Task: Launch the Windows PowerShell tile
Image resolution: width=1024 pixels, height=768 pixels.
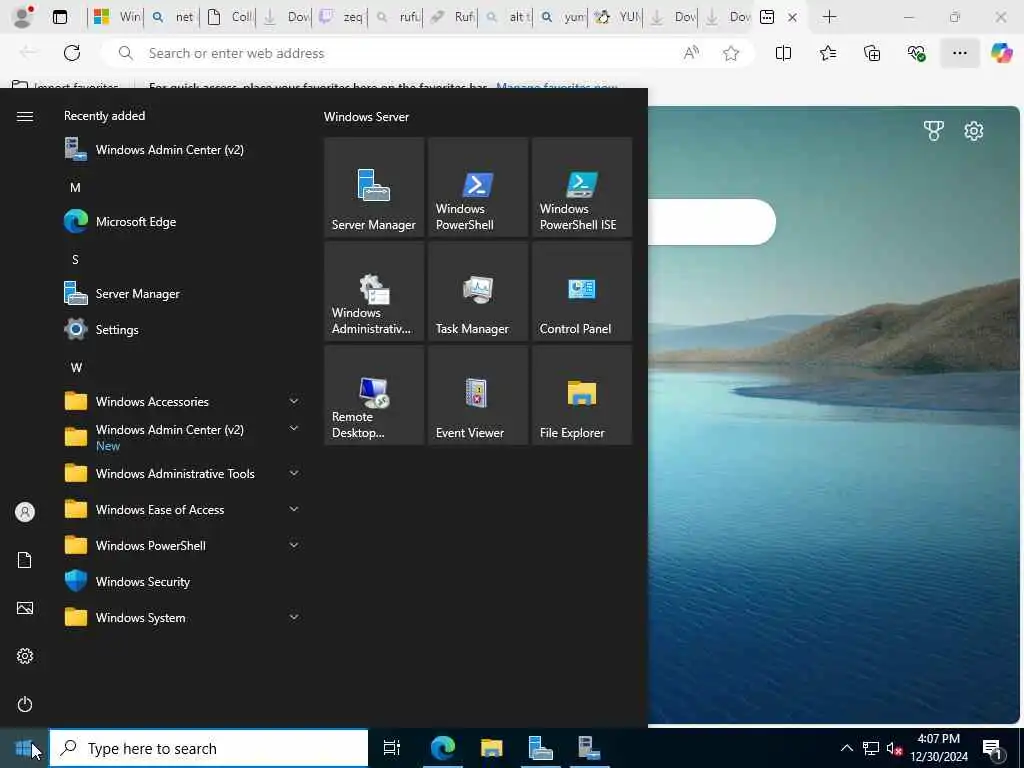Action: [477, 187]
